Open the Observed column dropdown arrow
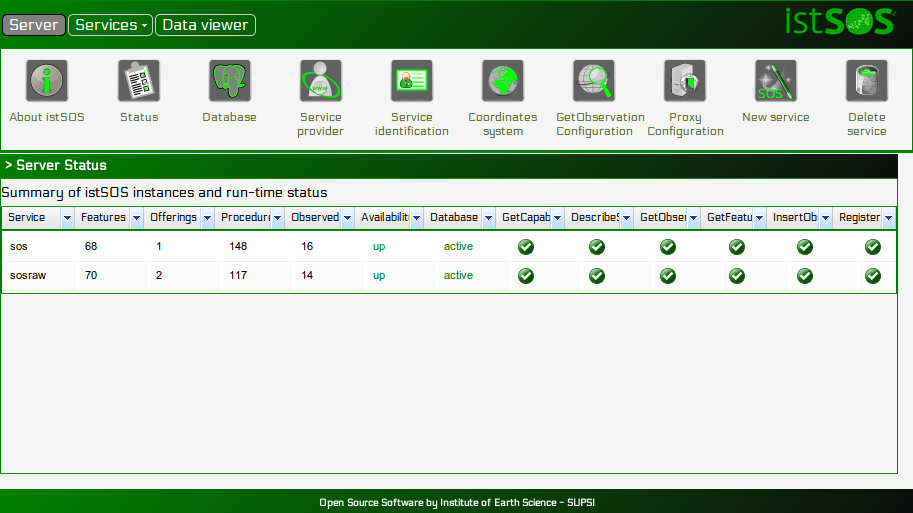 pyautogui.click(x=347, y=218)
